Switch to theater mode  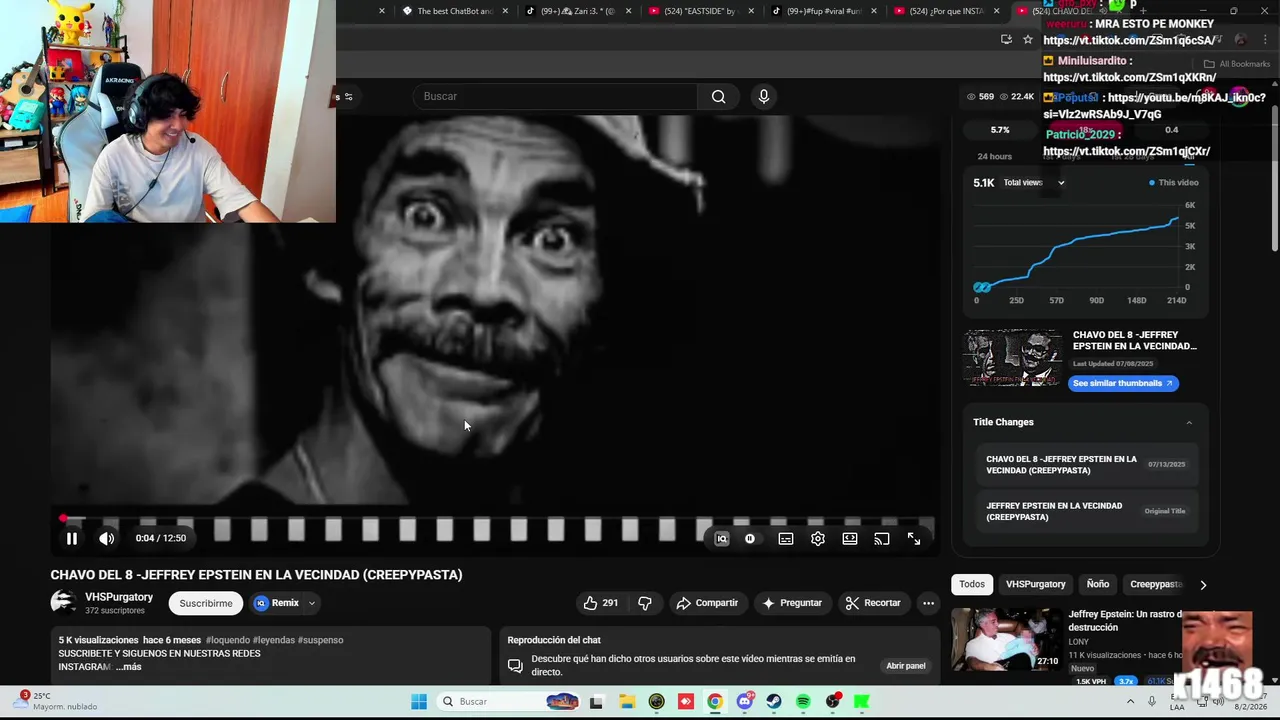point(850,539)
